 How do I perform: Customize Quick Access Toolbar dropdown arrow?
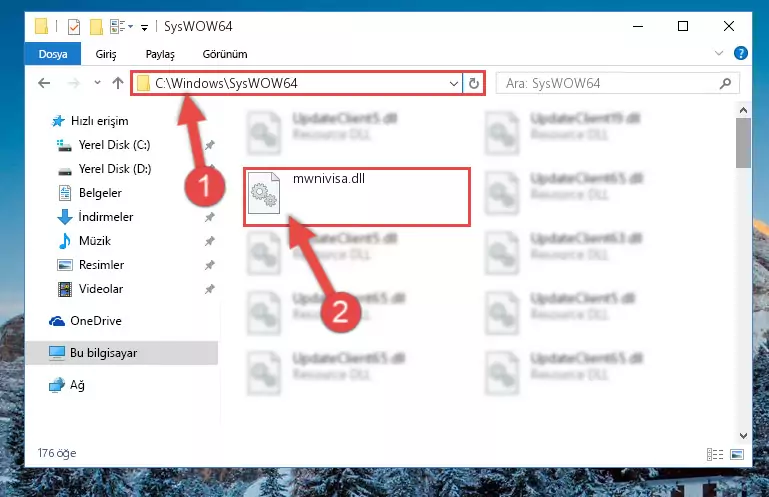[144, 27]
